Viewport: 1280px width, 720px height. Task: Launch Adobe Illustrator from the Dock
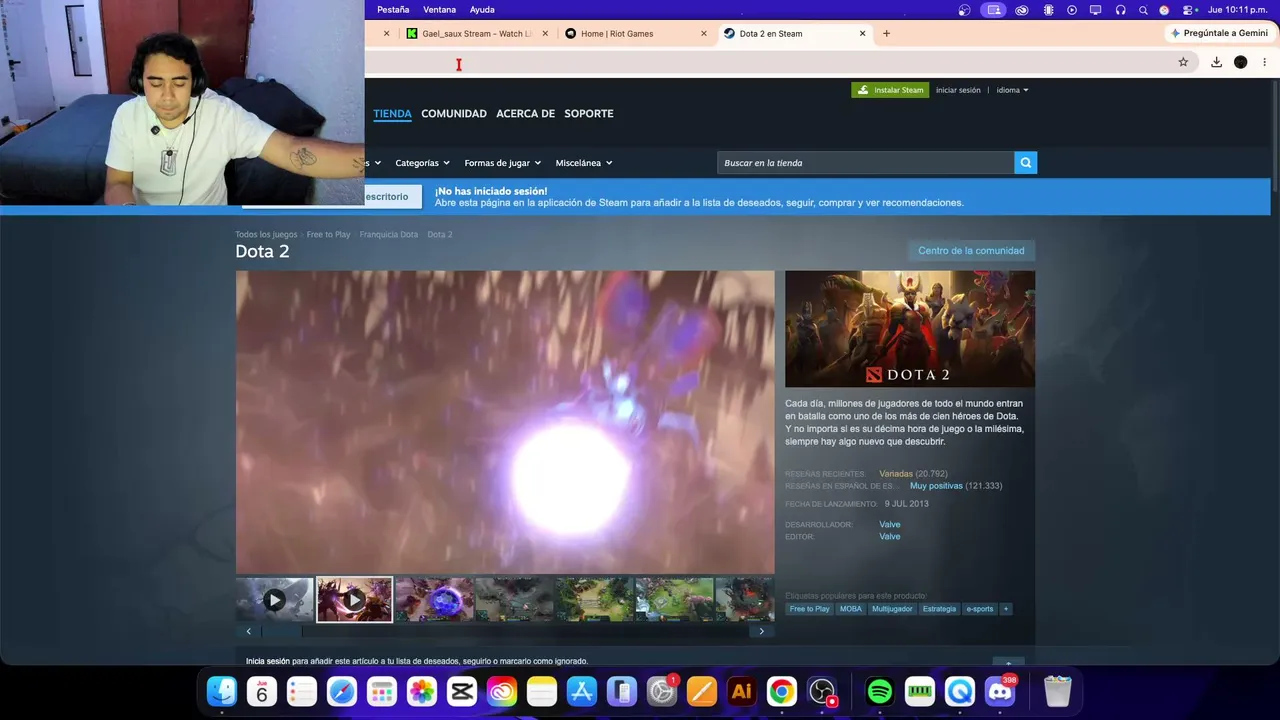click(x=742, y=691)
